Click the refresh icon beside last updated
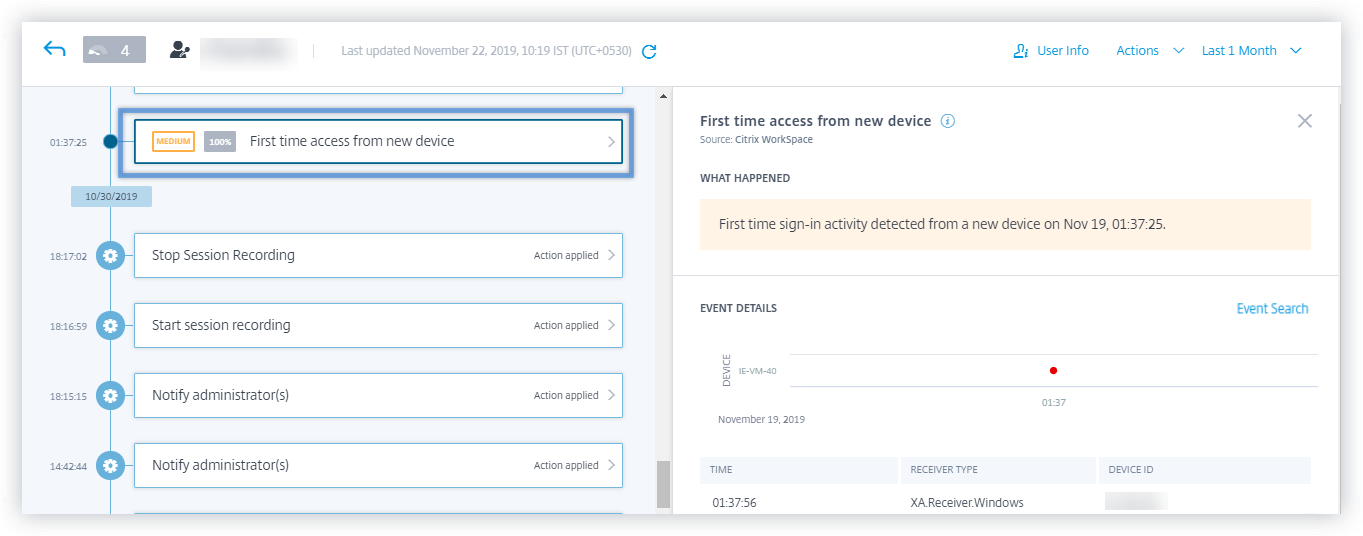The height and width of the screenshot is (536, 1363). point(649,51)
